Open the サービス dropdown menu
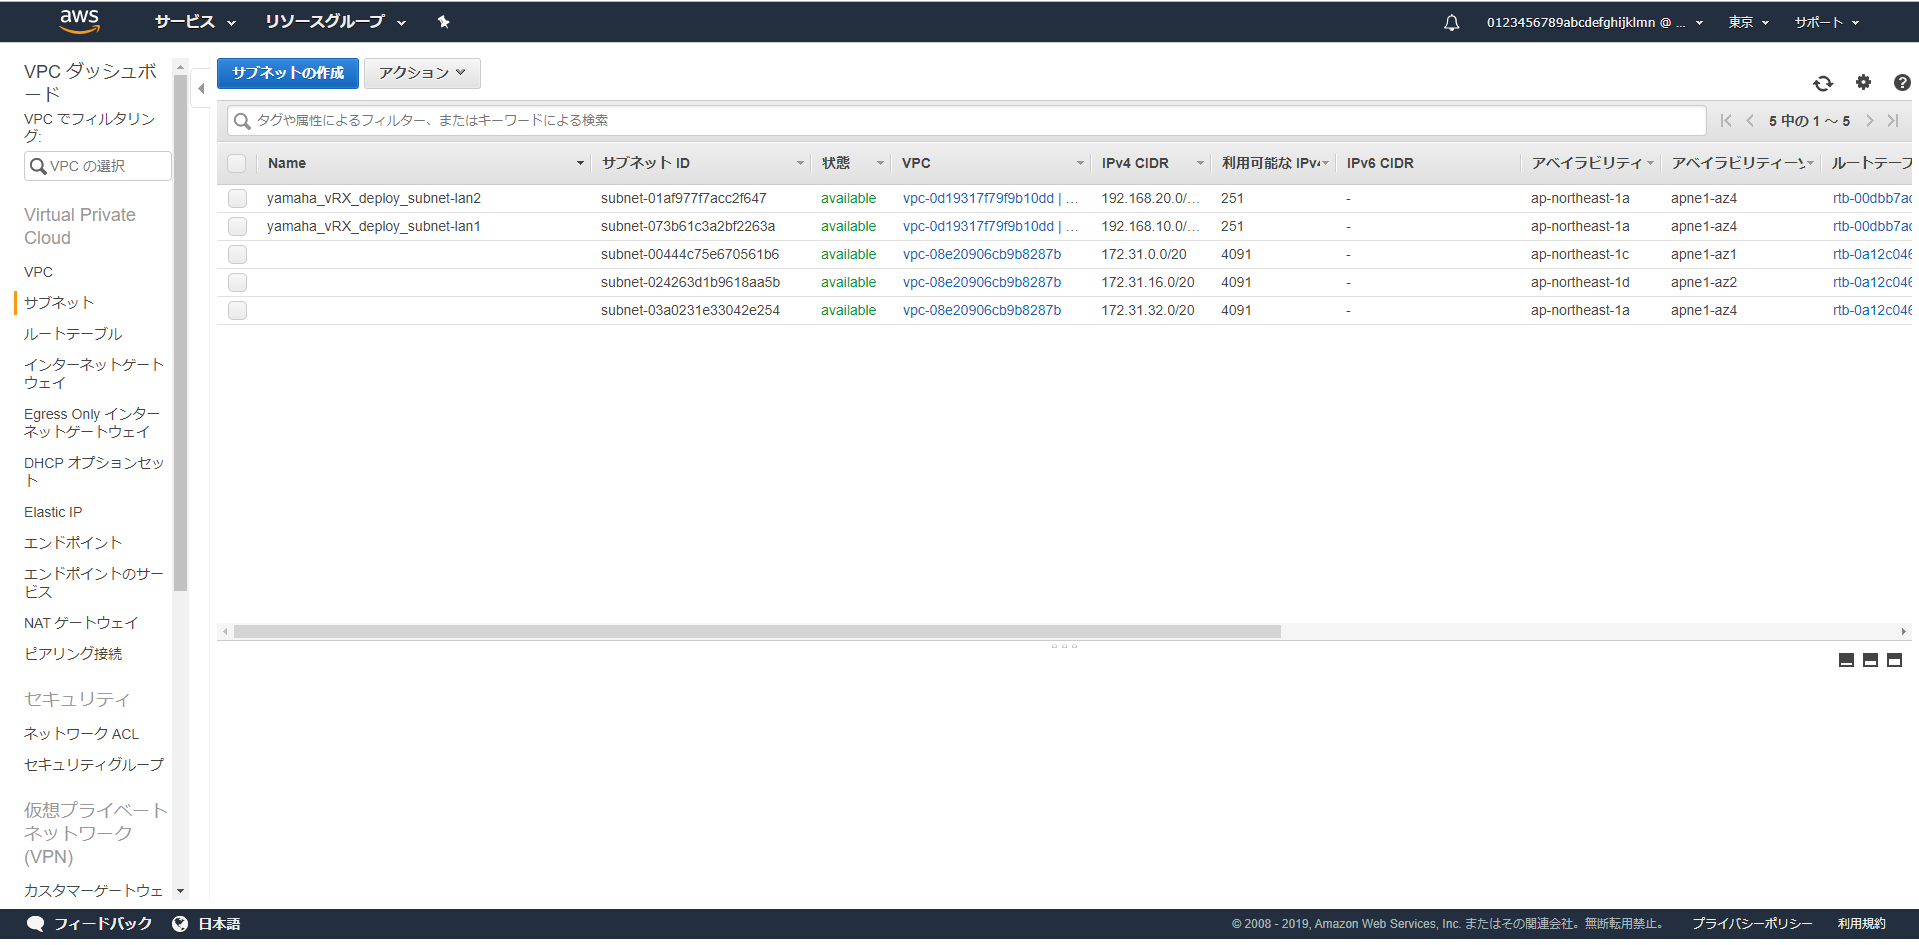Viewport: 1919px width, 945px height. tap(195, 22)
